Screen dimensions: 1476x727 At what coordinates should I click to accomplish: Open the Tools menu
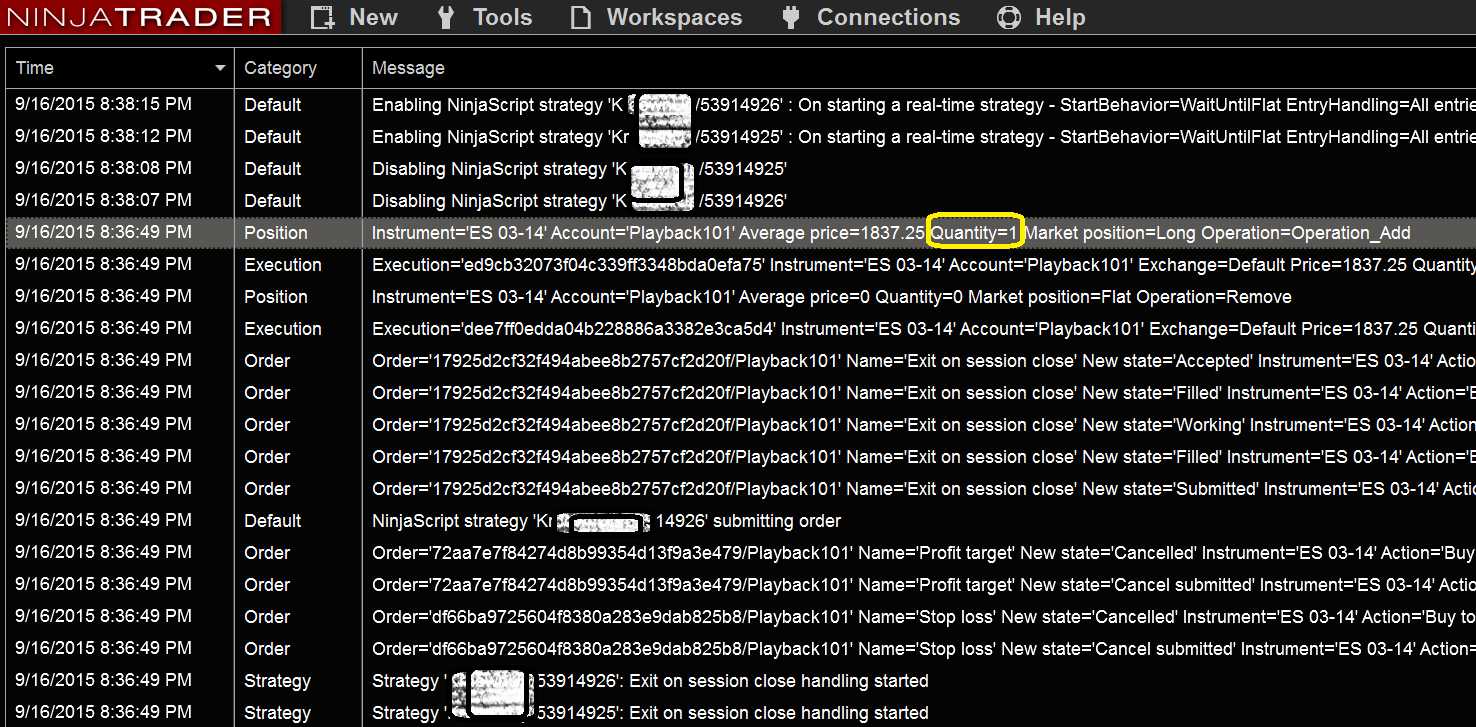click(x=485, y=17)
